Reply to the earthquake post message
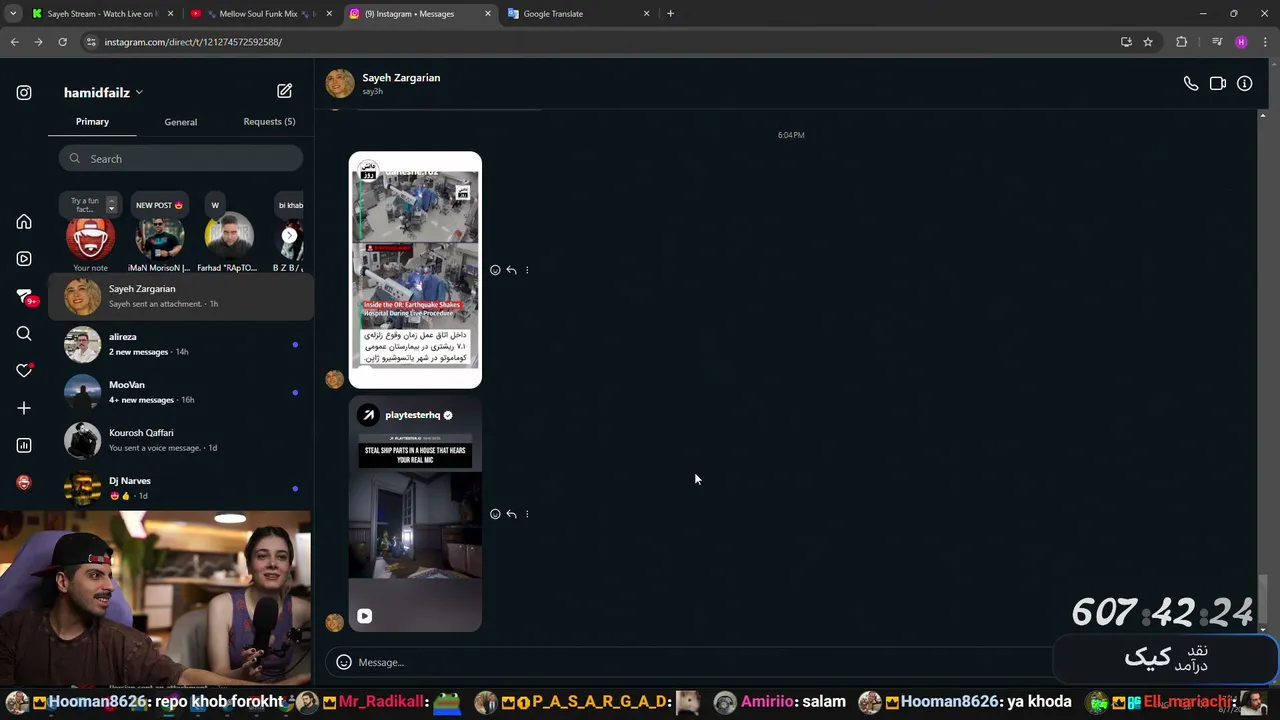The height and width of the screenshot is (720, 1280). point(511,270)
